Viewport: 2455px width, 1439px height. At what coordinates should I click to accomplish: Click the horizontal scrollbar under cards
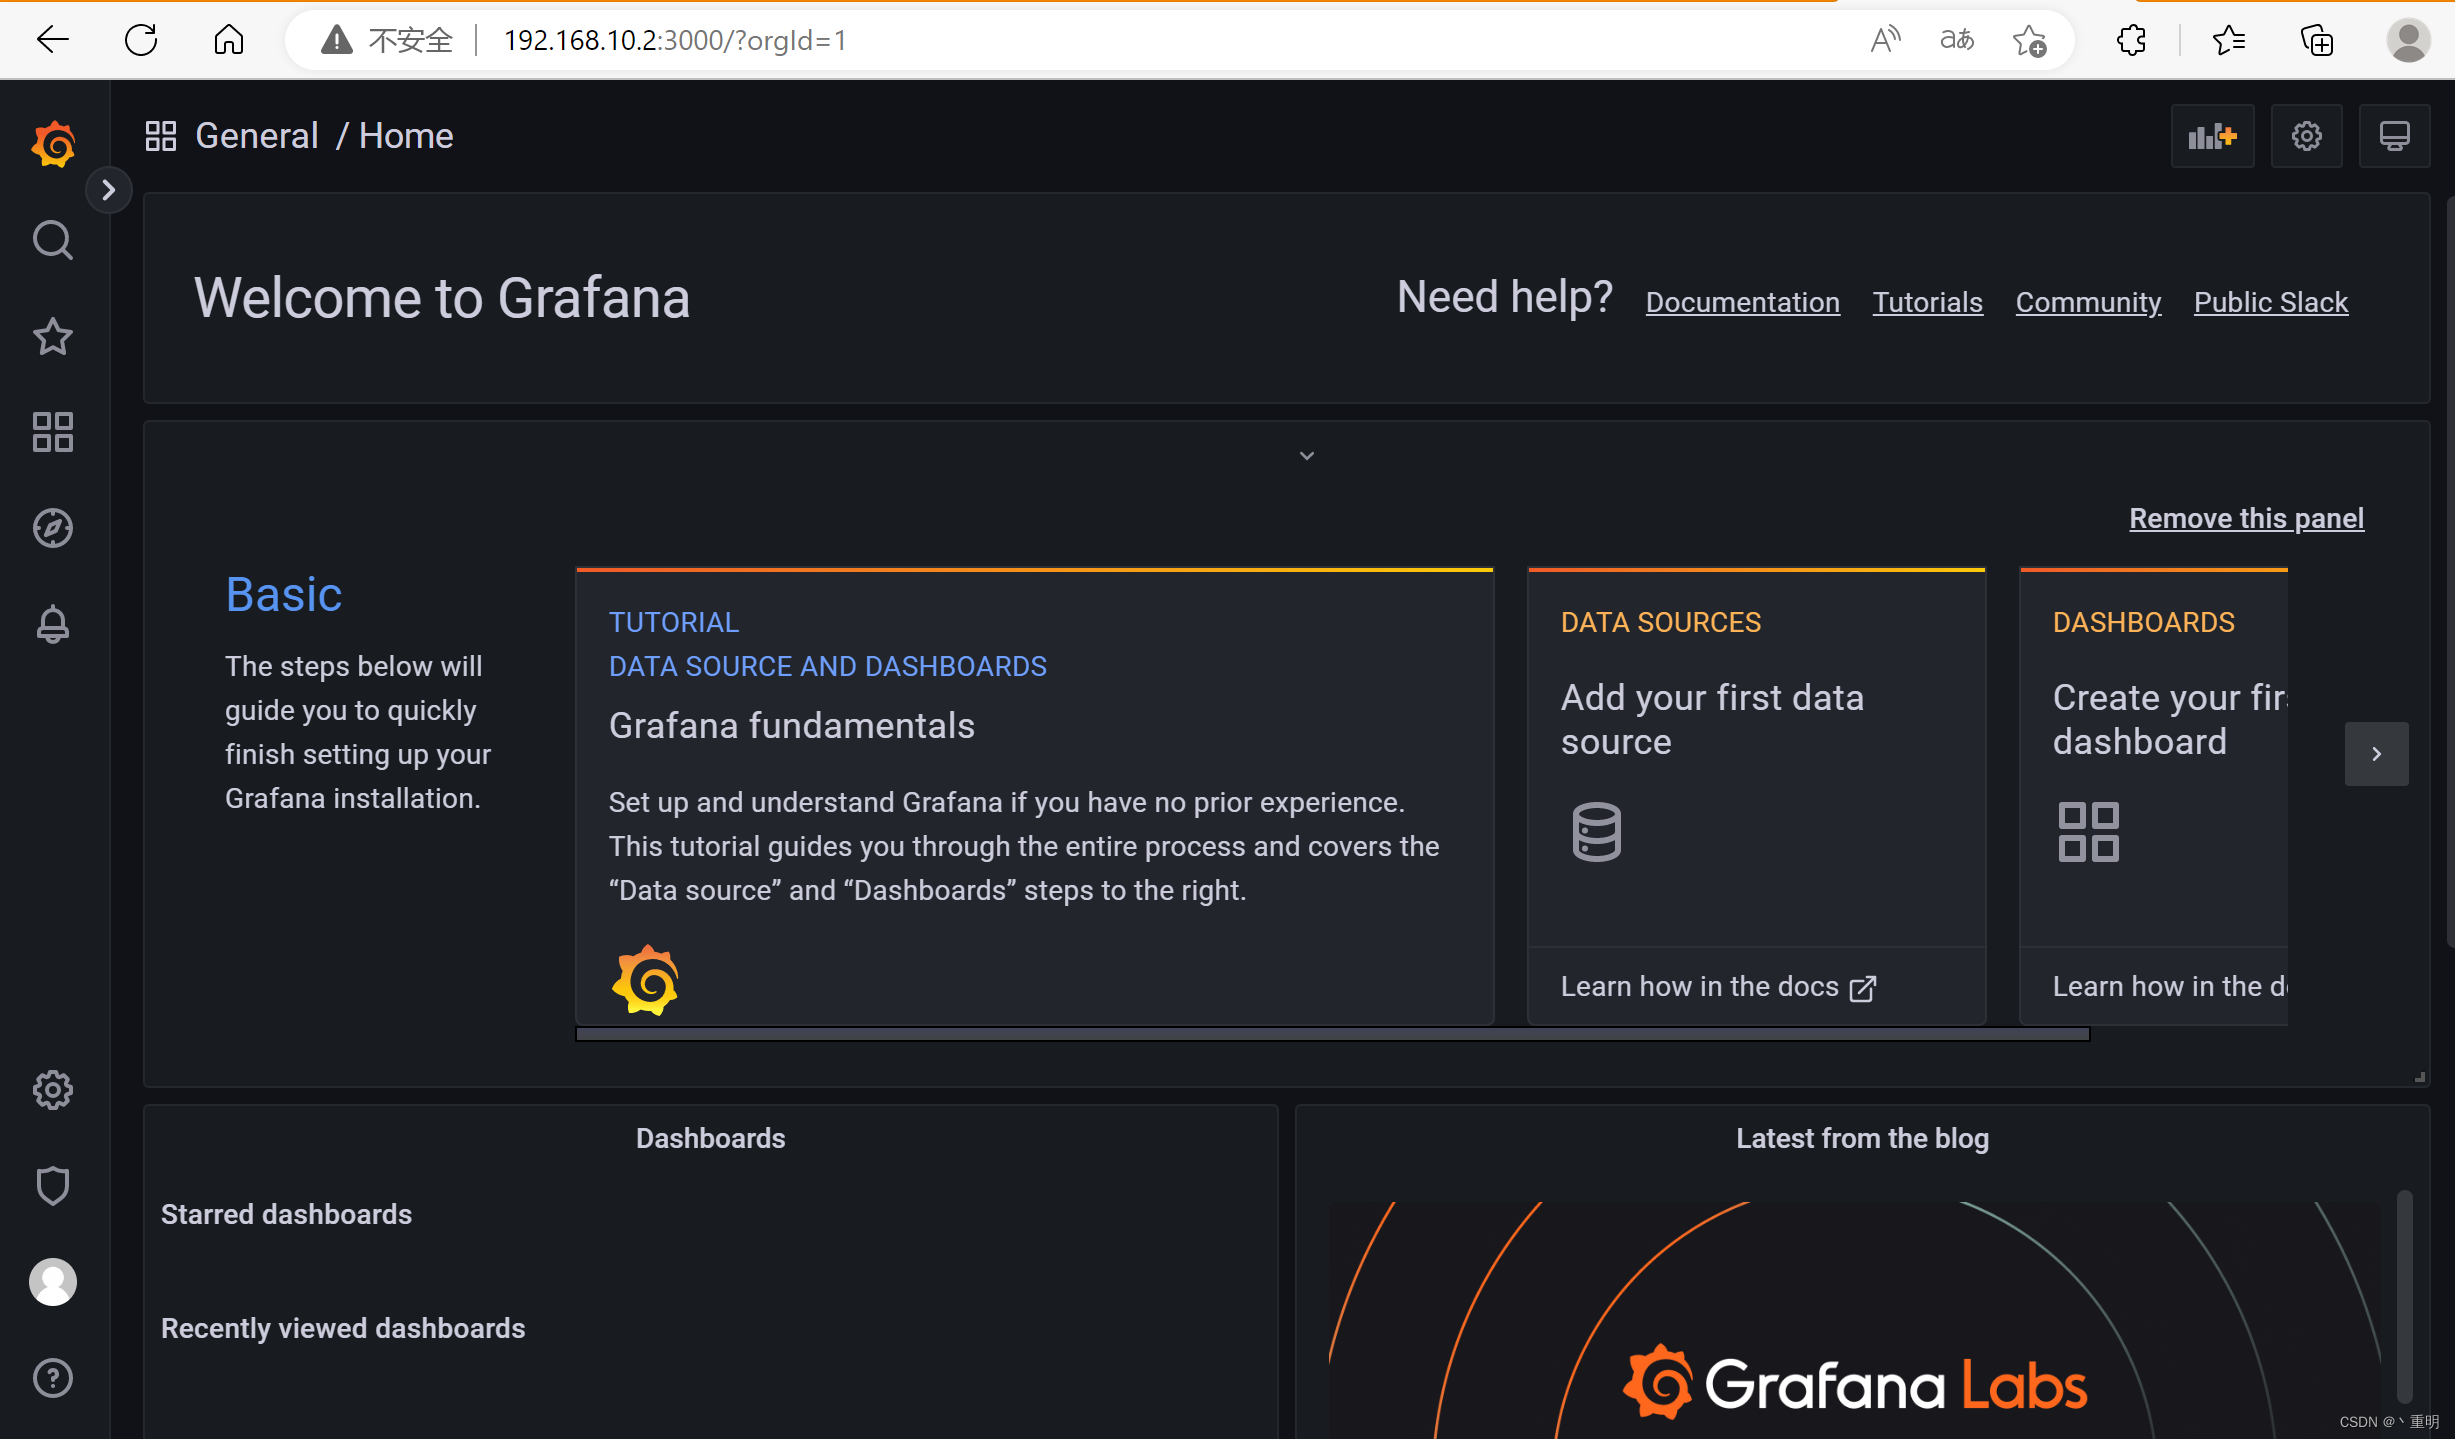[1332, 1034]
